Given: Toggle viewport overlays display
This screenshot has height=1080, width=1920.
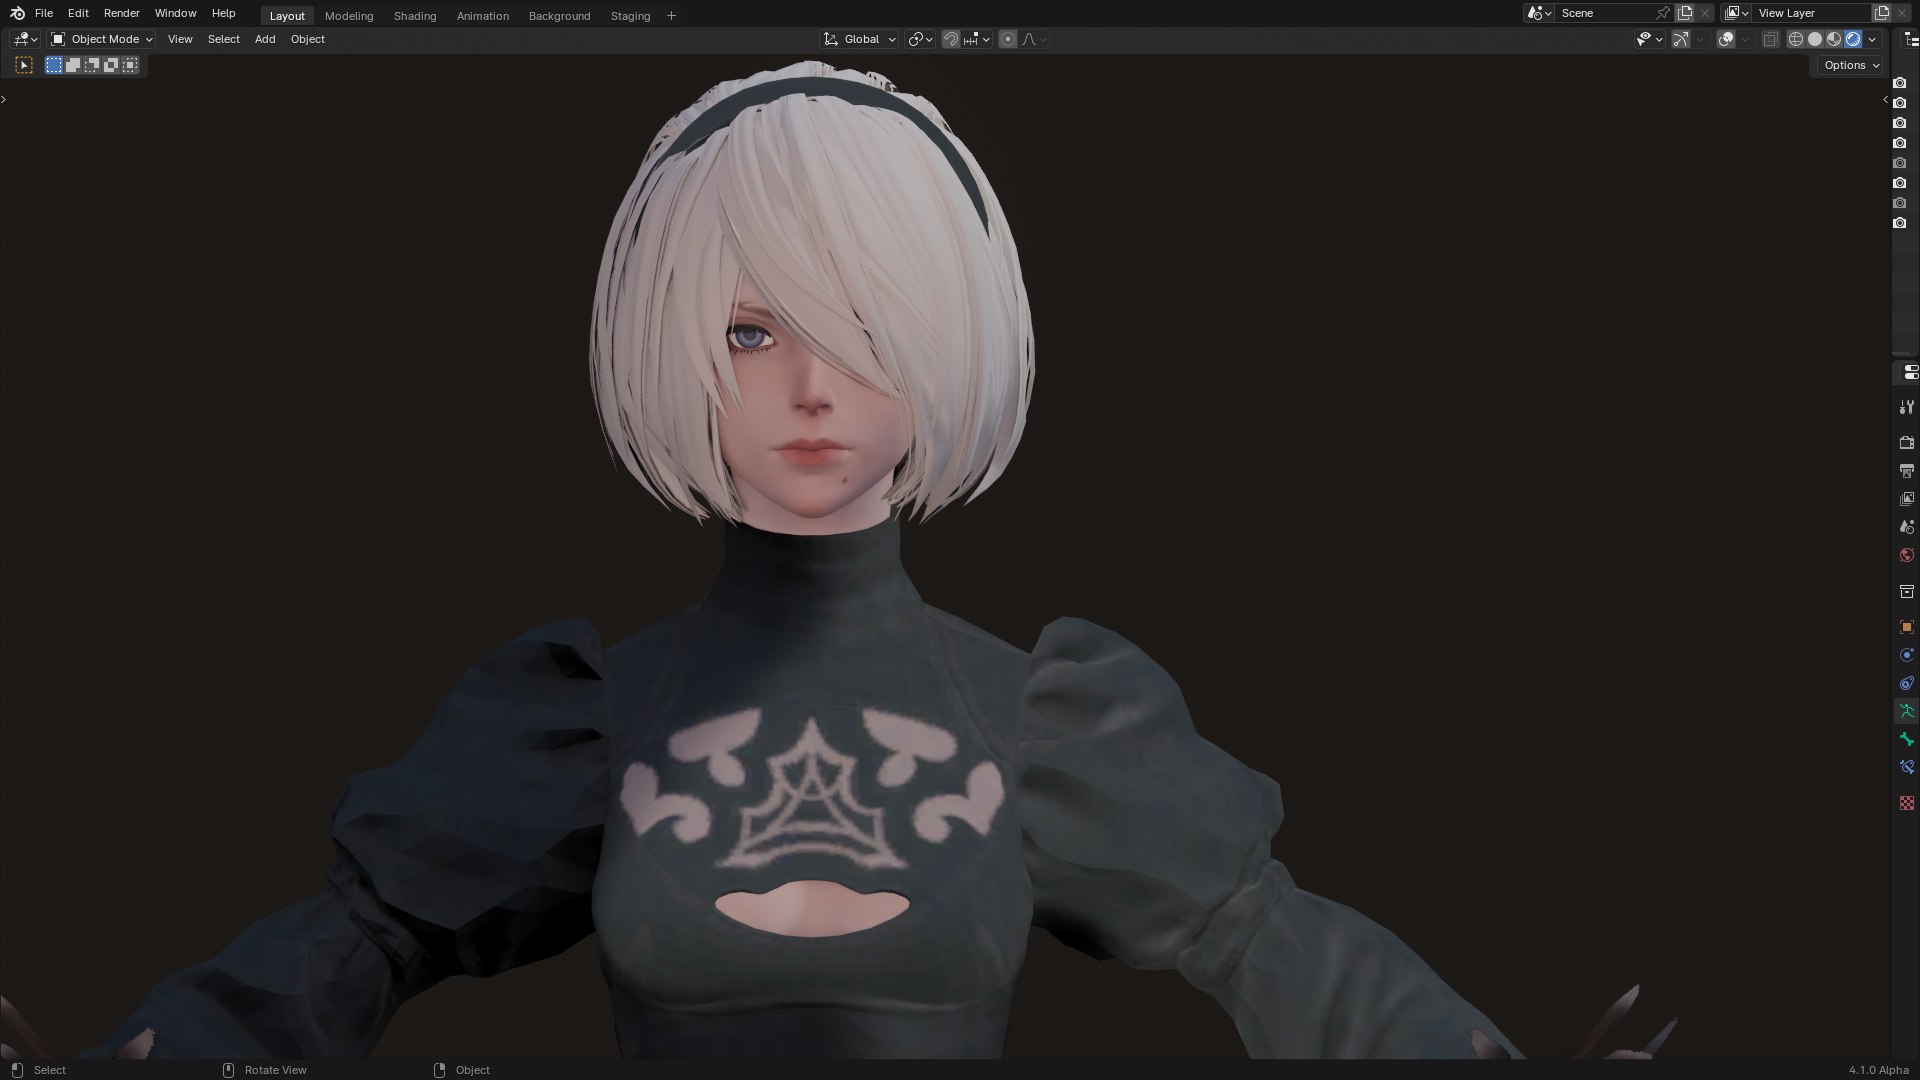Looking at the screenshot, I should pos(1726,39).
